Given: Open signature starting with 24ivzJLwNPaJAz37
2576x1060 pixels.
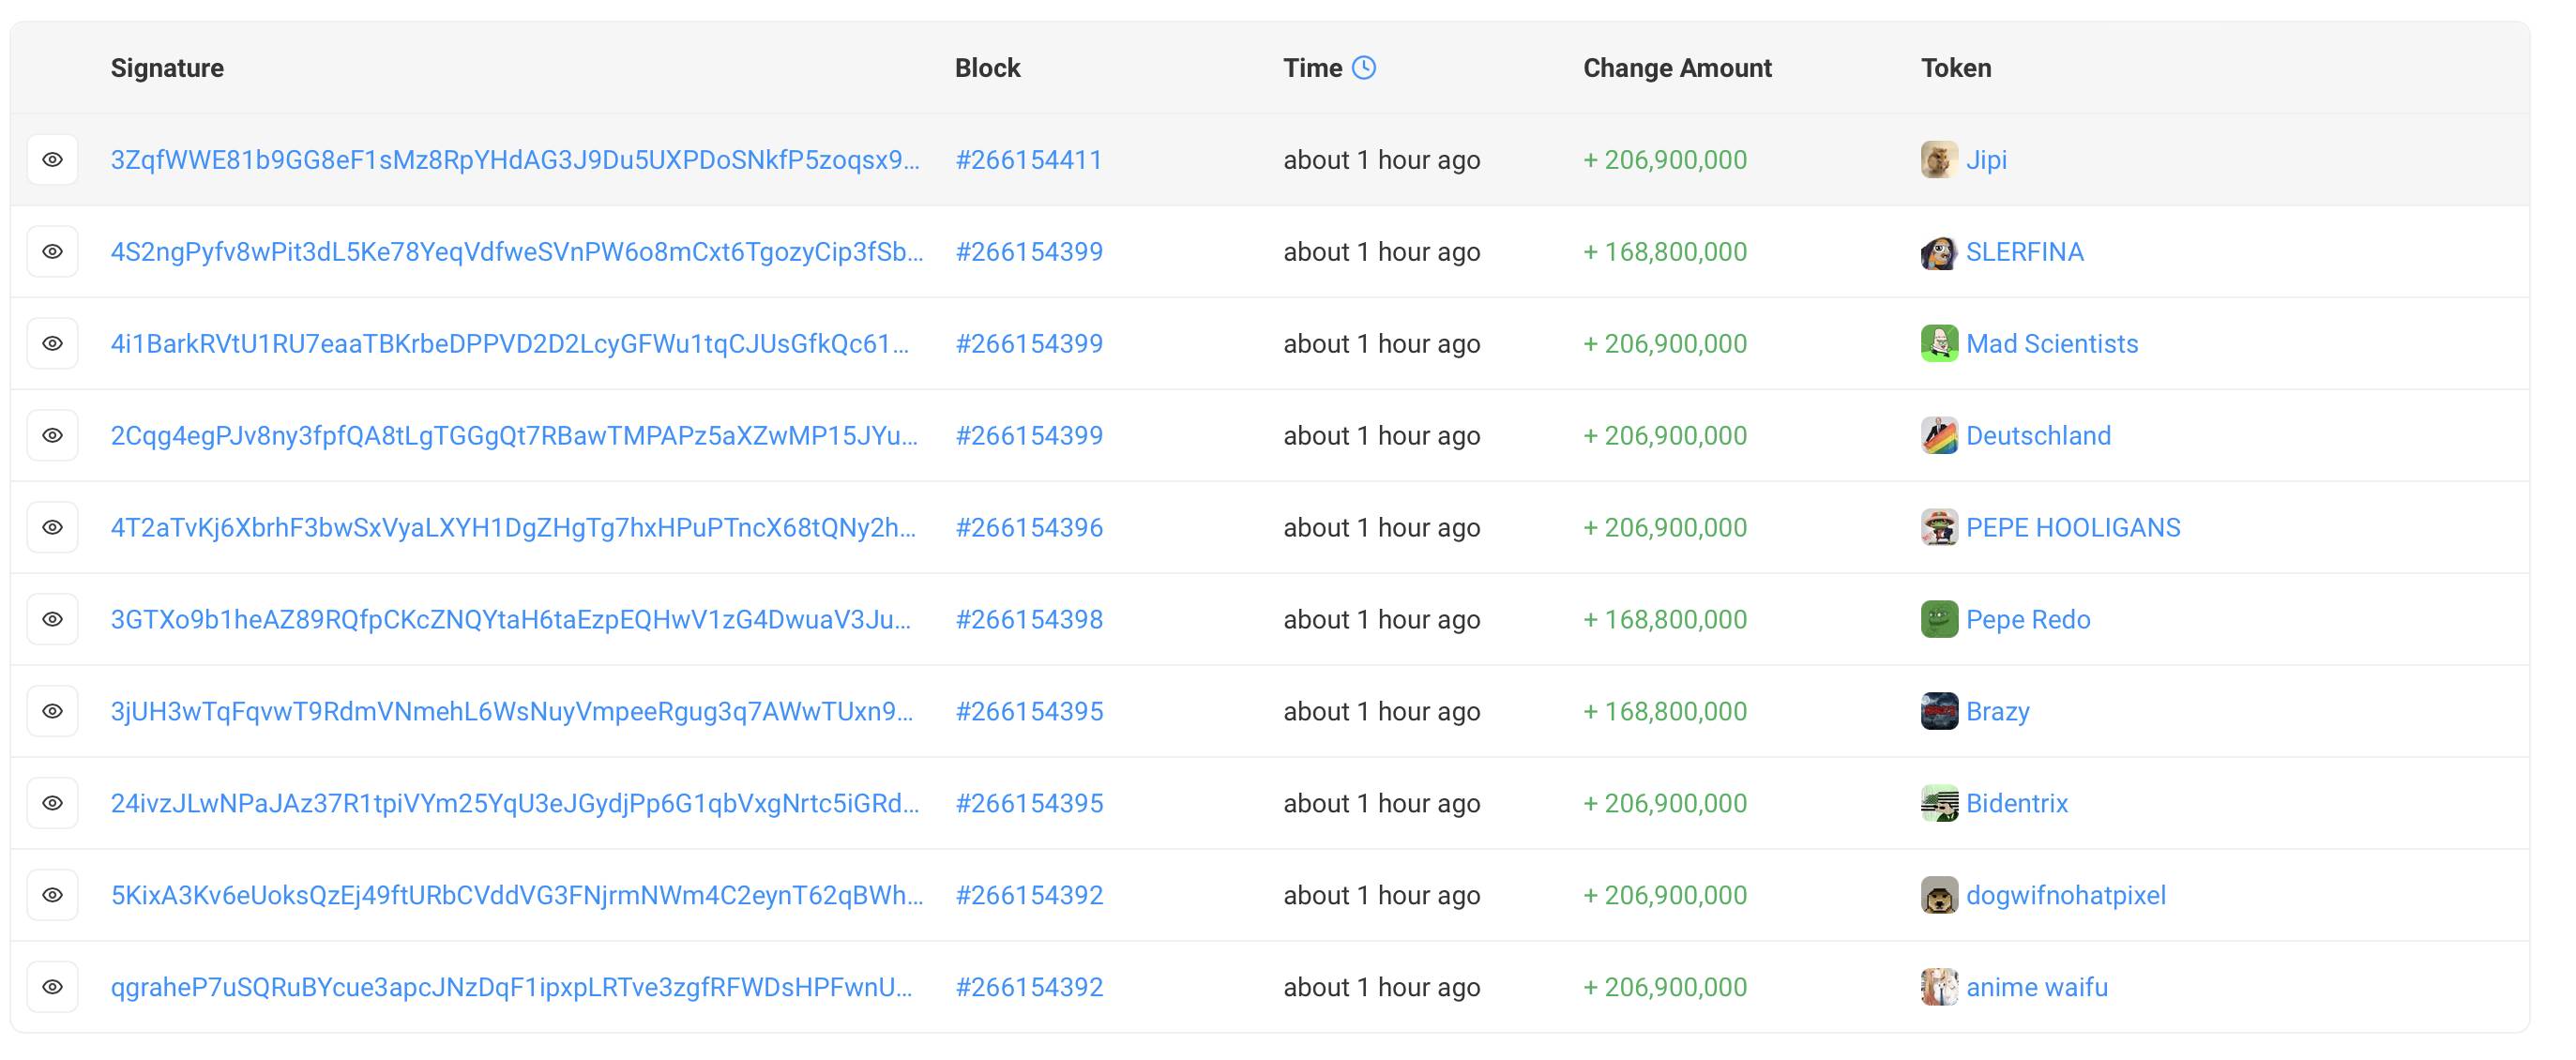Looking at the screenshot, I should 515,804.
